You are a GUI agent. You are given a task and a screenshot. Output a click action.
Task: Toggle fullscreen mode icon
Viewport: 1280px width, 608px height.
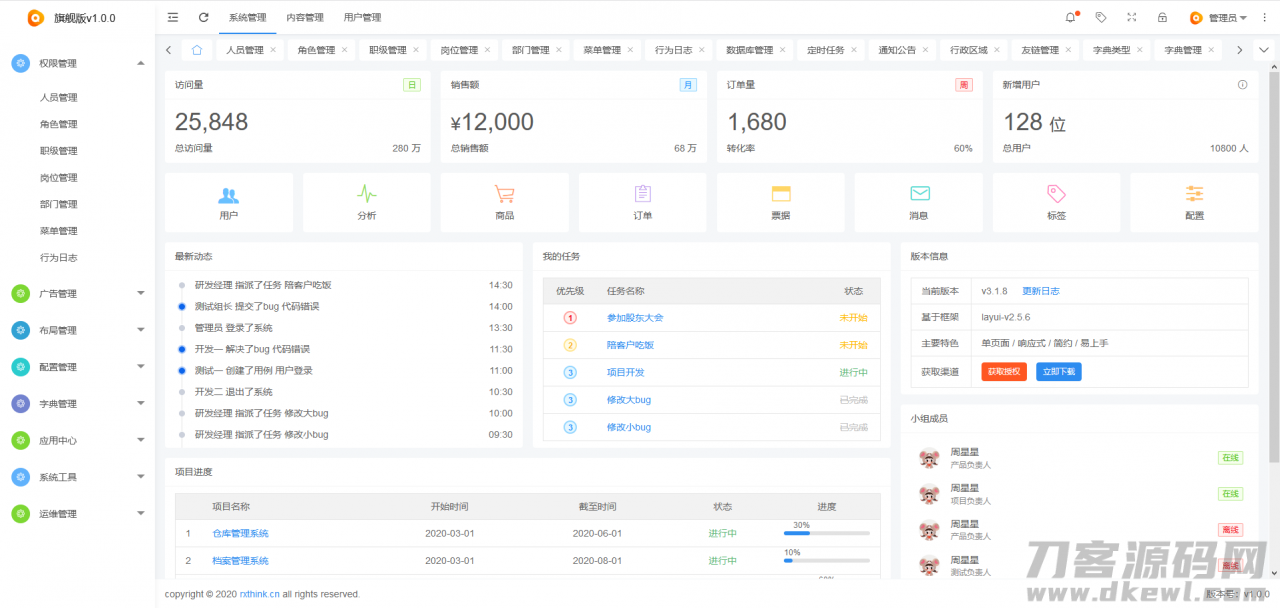[1132, 17]
